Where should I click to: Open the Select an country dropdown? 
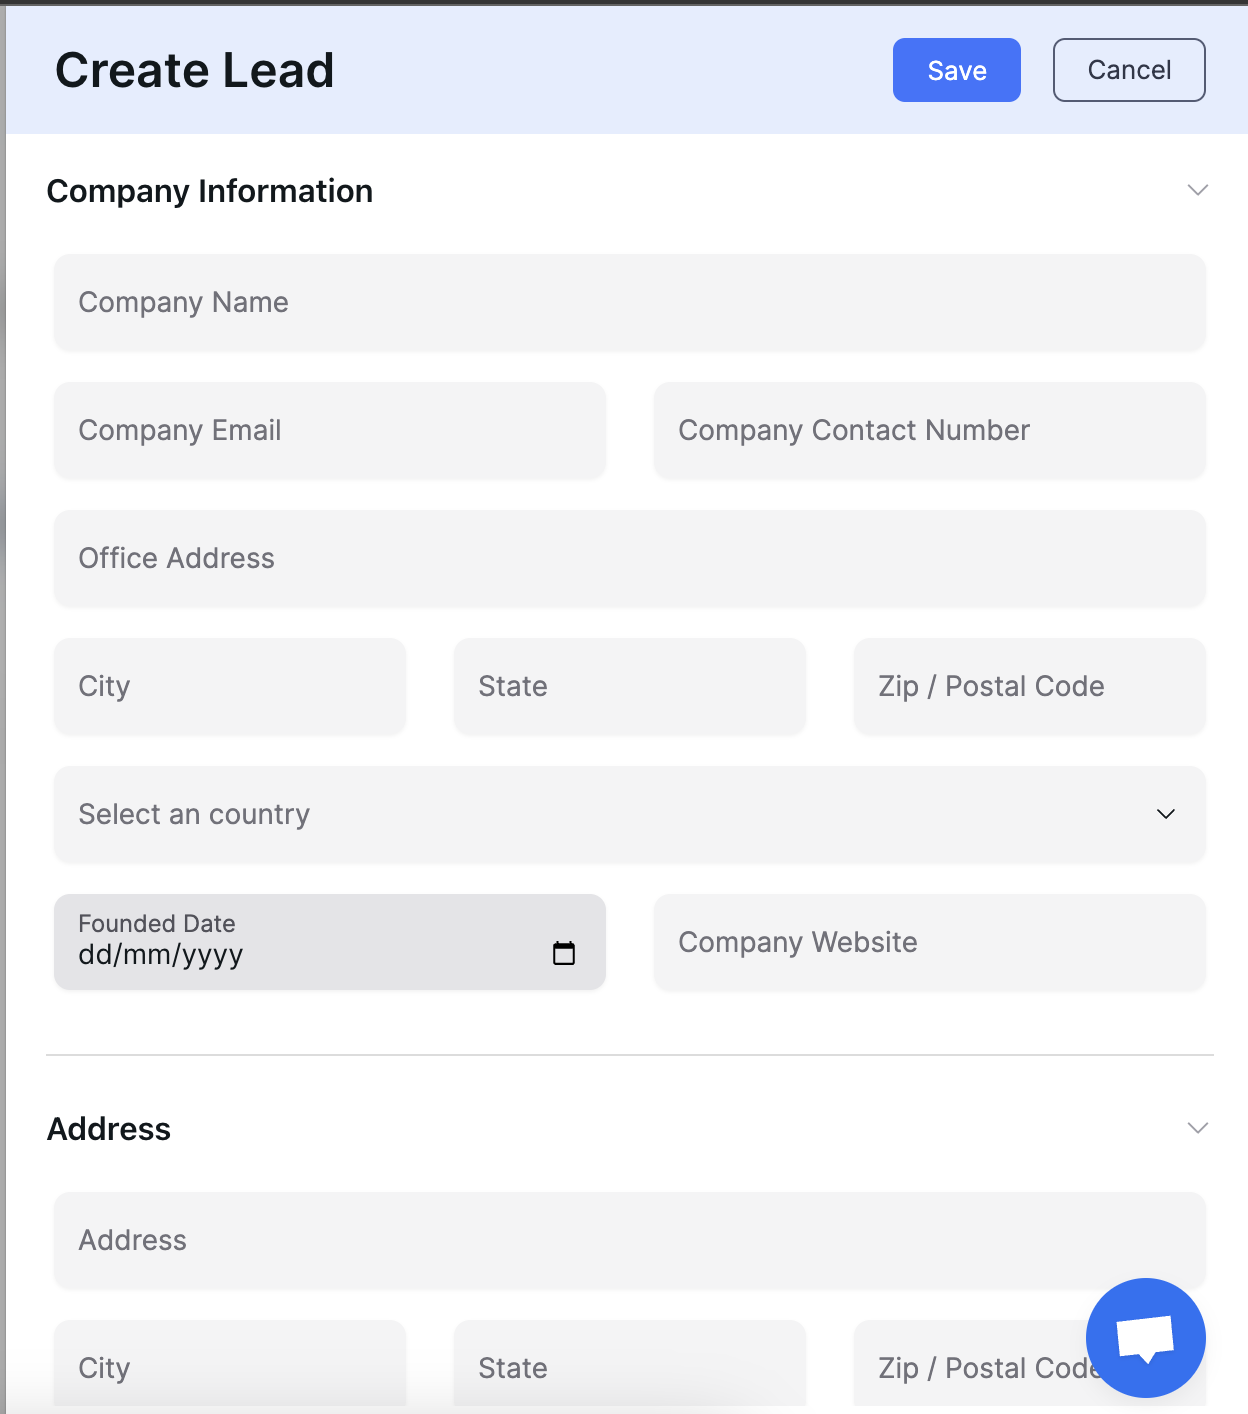(630, 814)
